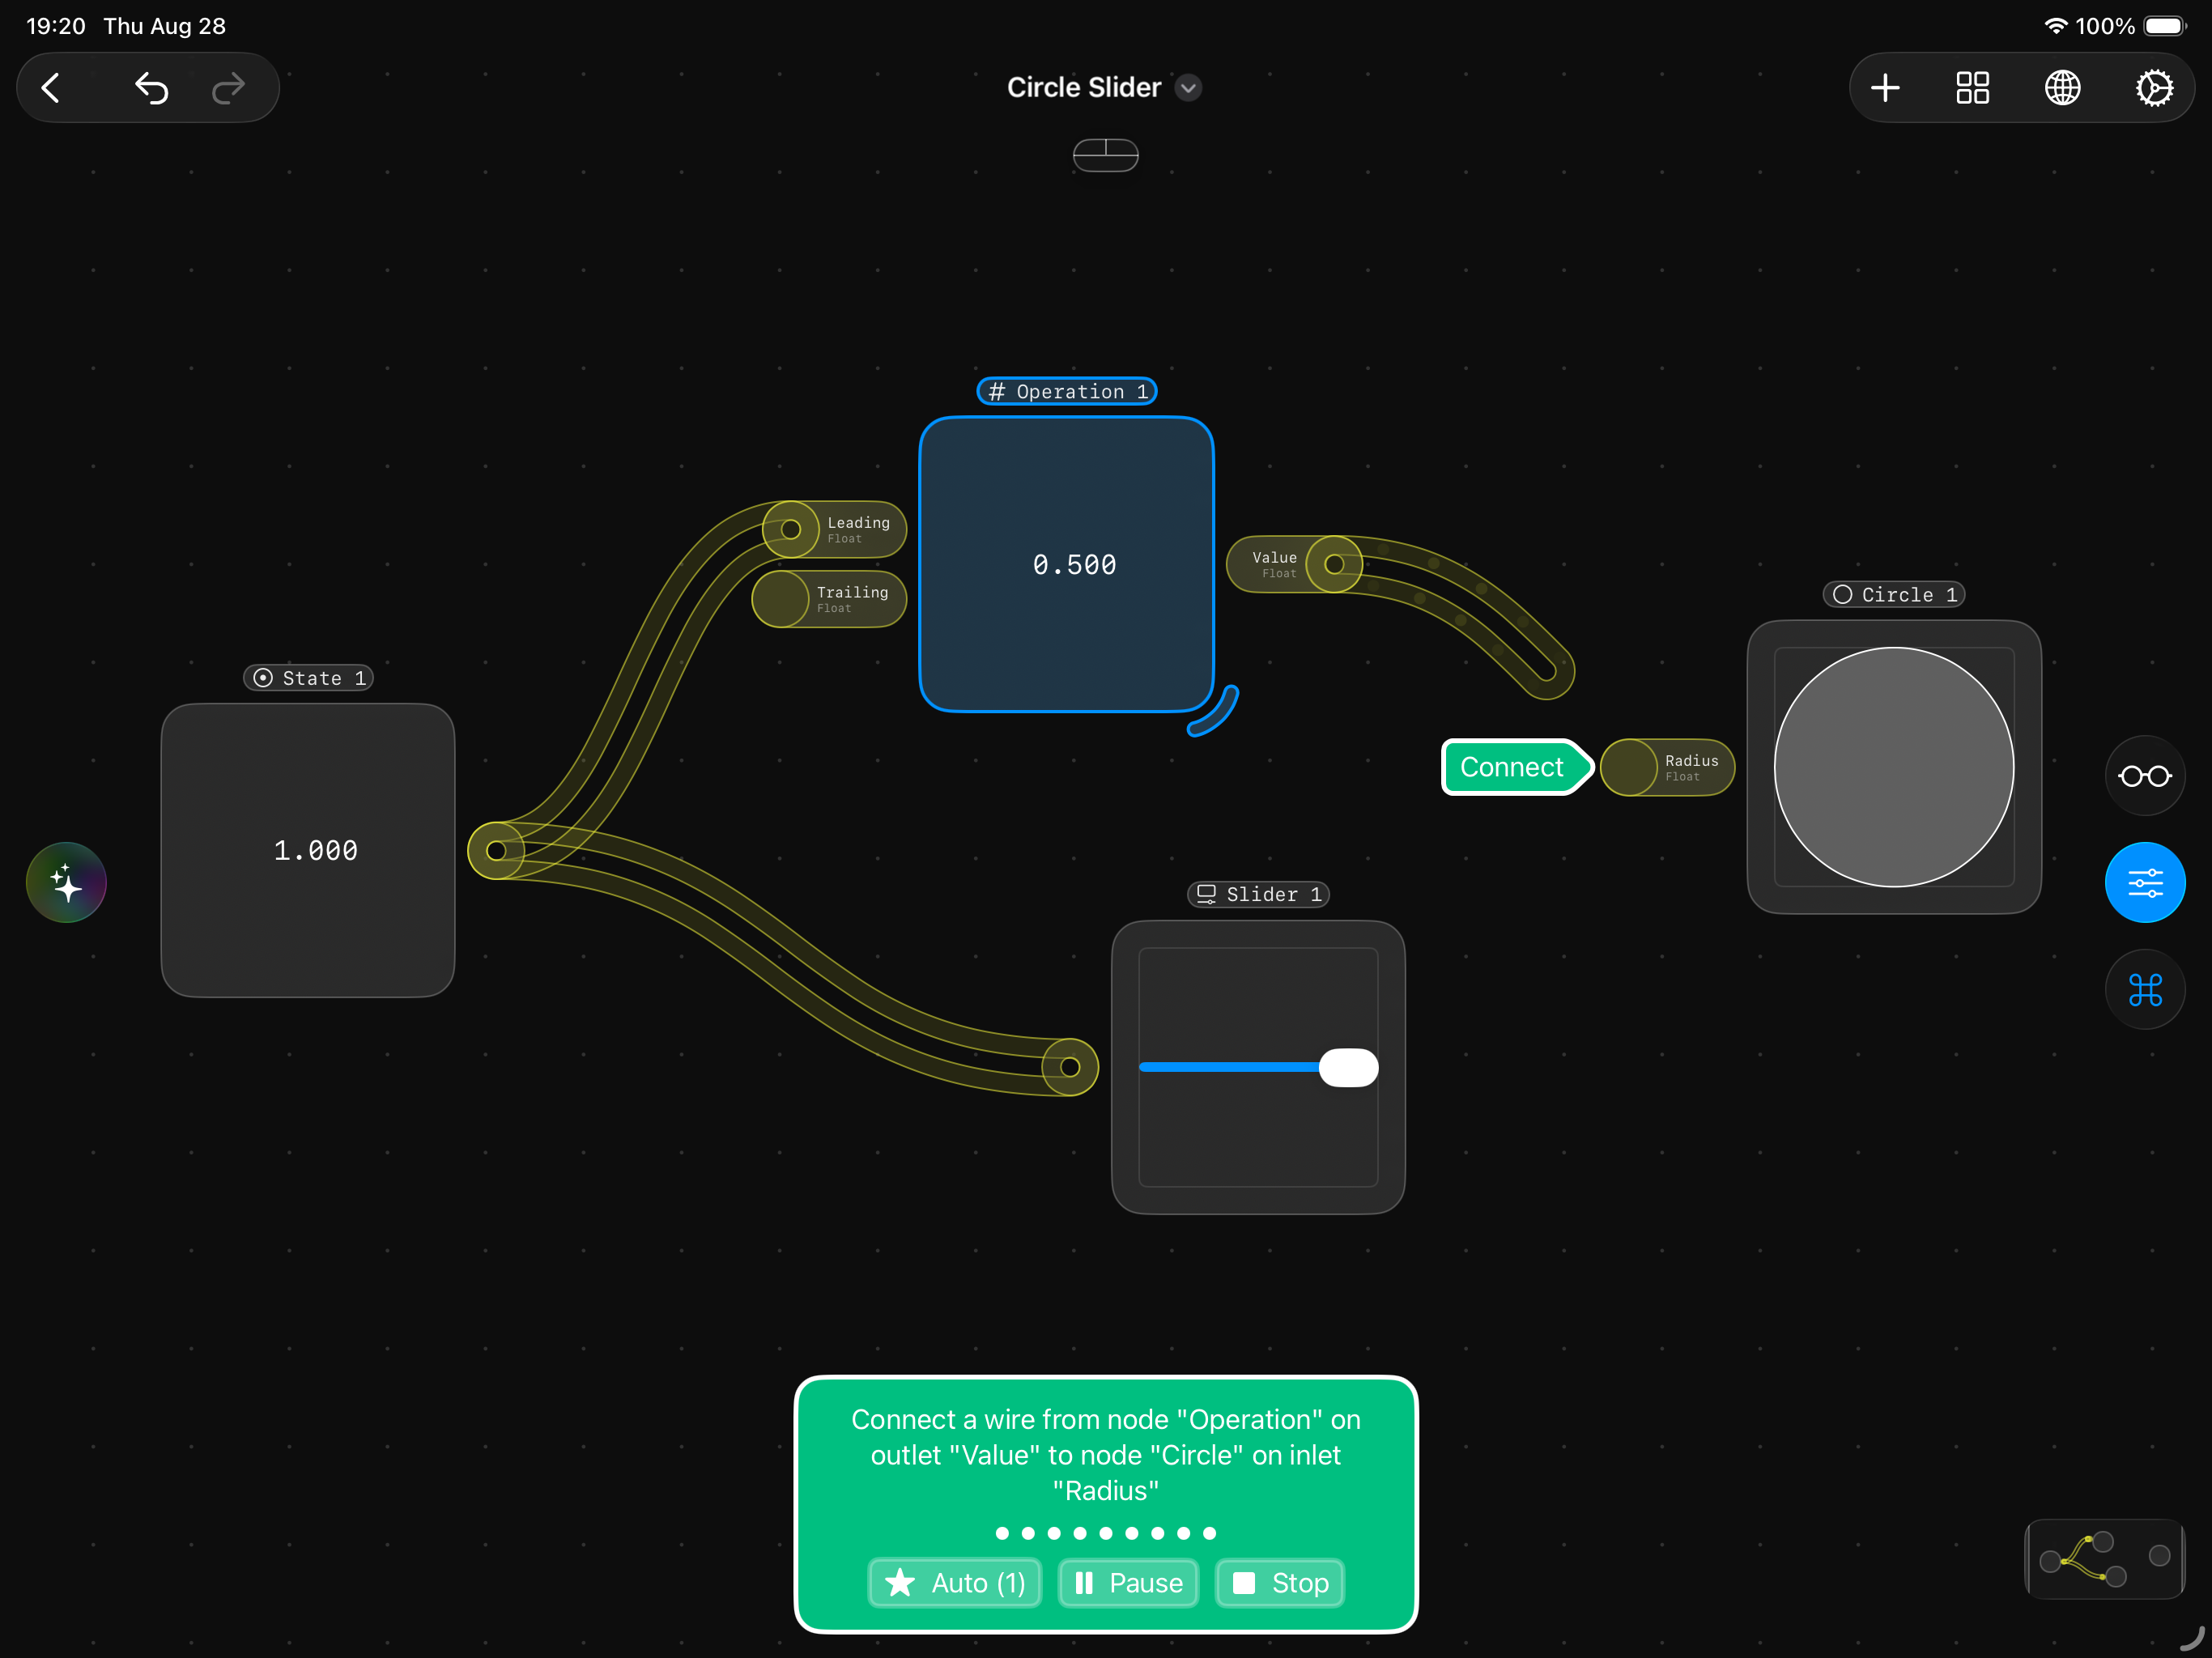Open the grid library icon
Screen dimensions: 2212x1658
pyautogui.click(x=1973, y=88)
